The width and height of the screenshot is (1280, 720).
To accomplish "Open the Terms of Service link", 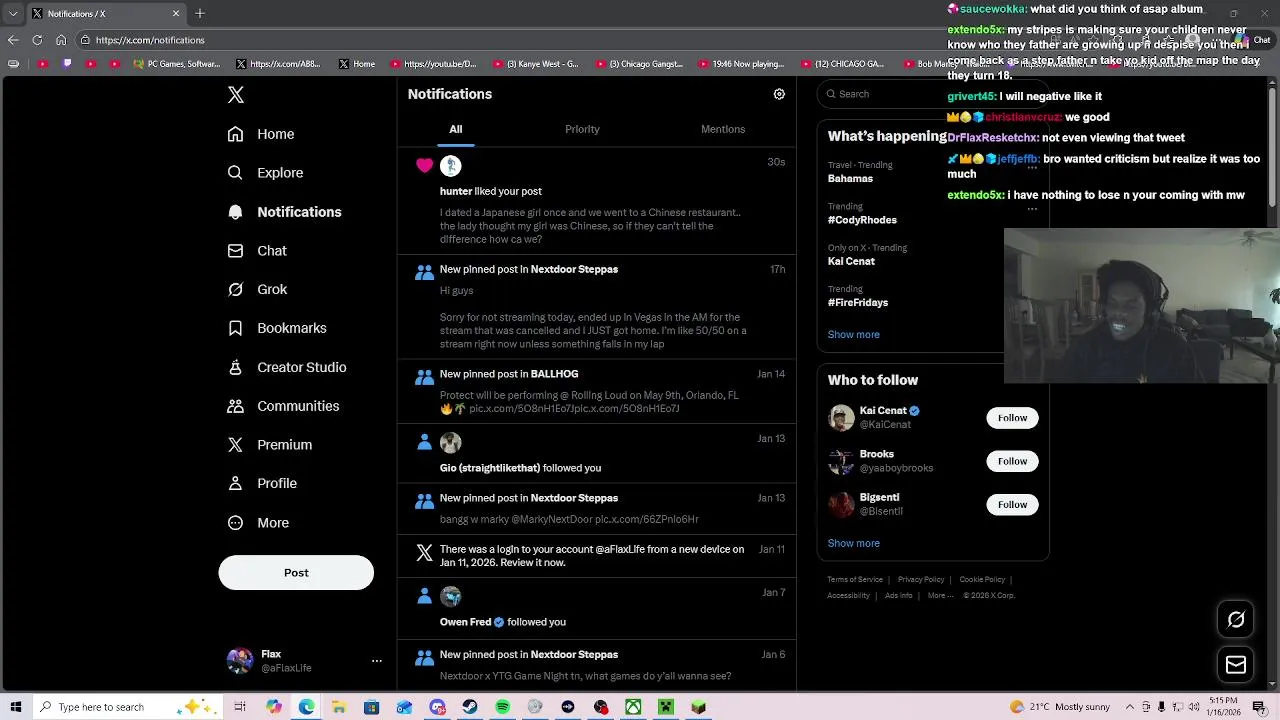I will 855,580.
